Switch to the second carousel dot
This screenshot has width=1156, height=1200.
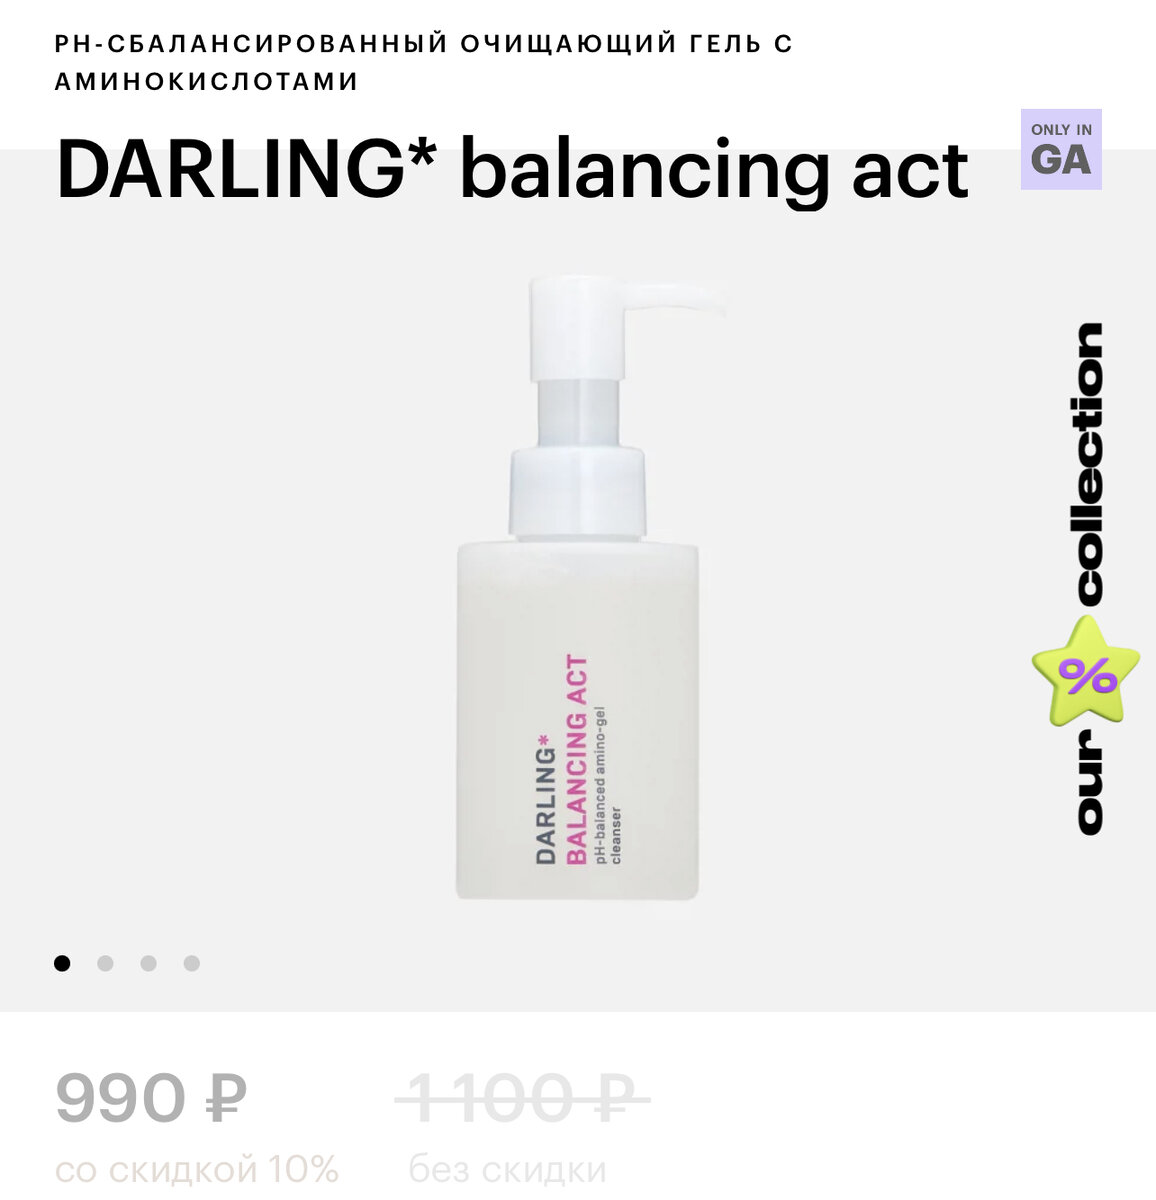[105, 963]
